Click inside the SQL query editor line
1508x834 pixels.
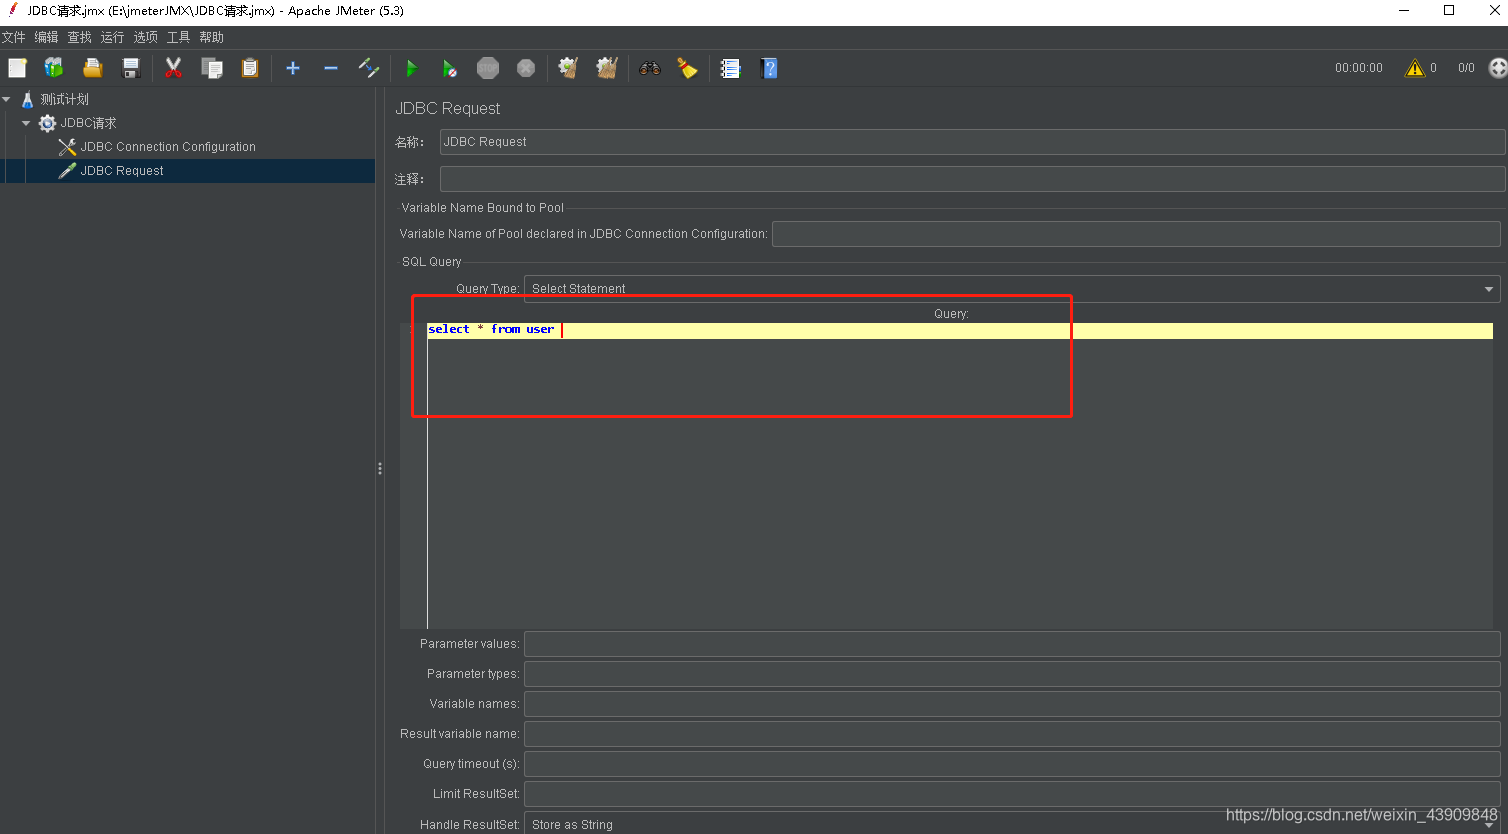point(960,330)
